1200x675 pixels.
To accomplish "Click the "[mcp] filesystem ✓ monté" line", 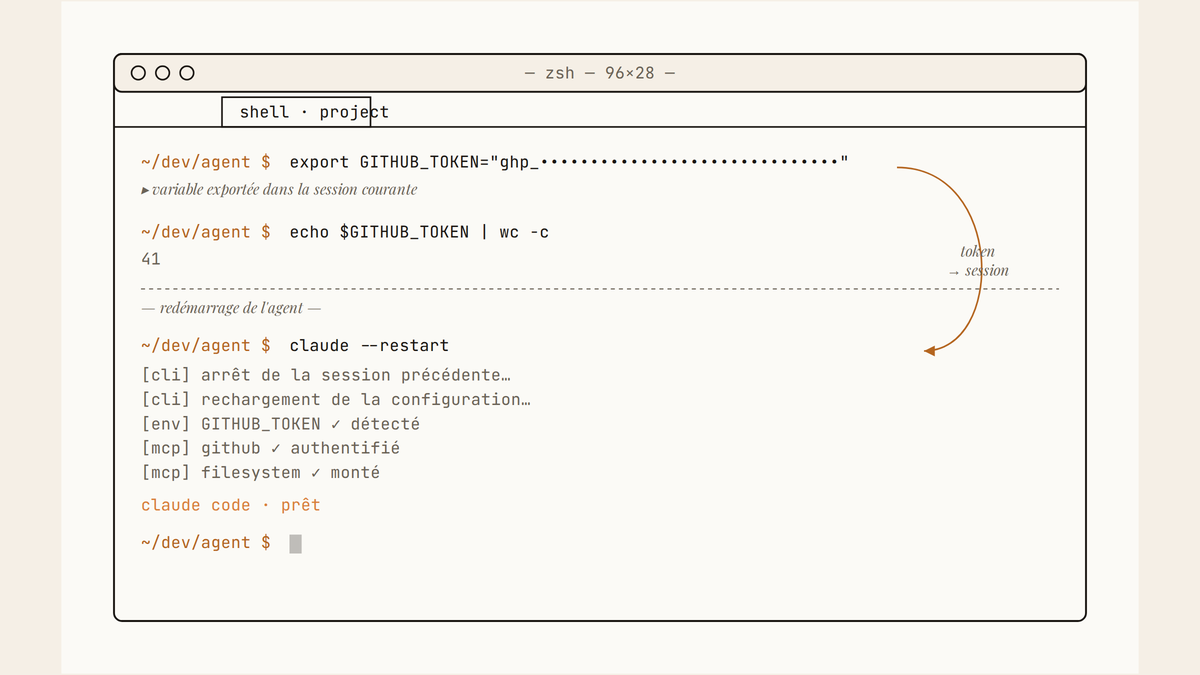I will coord(261,472).
